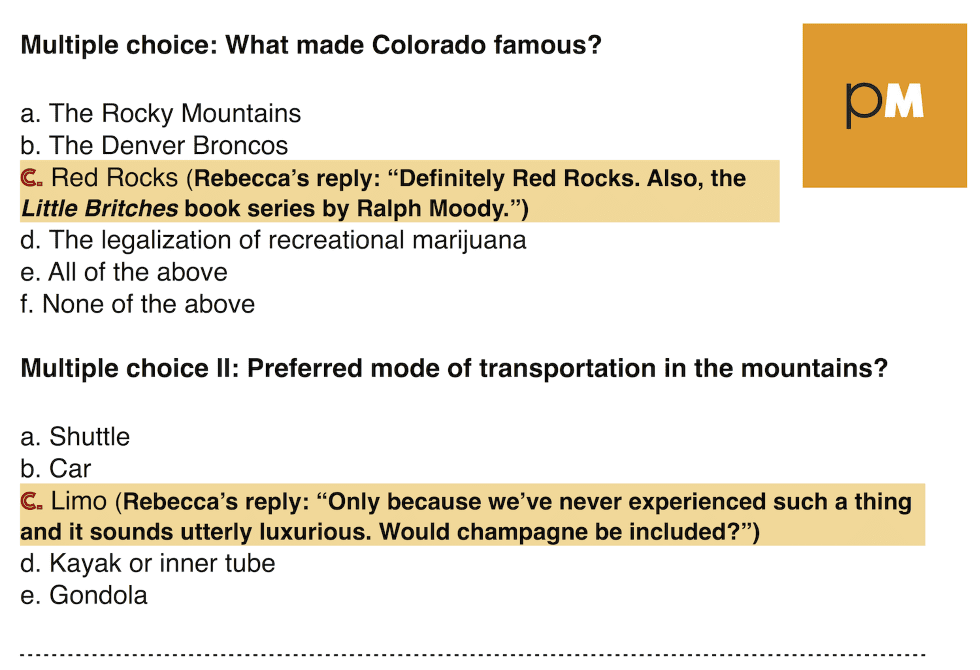Screen dimensions: 980x670
Task: Choose "All of the above"
Action: [x=124, y=273]
